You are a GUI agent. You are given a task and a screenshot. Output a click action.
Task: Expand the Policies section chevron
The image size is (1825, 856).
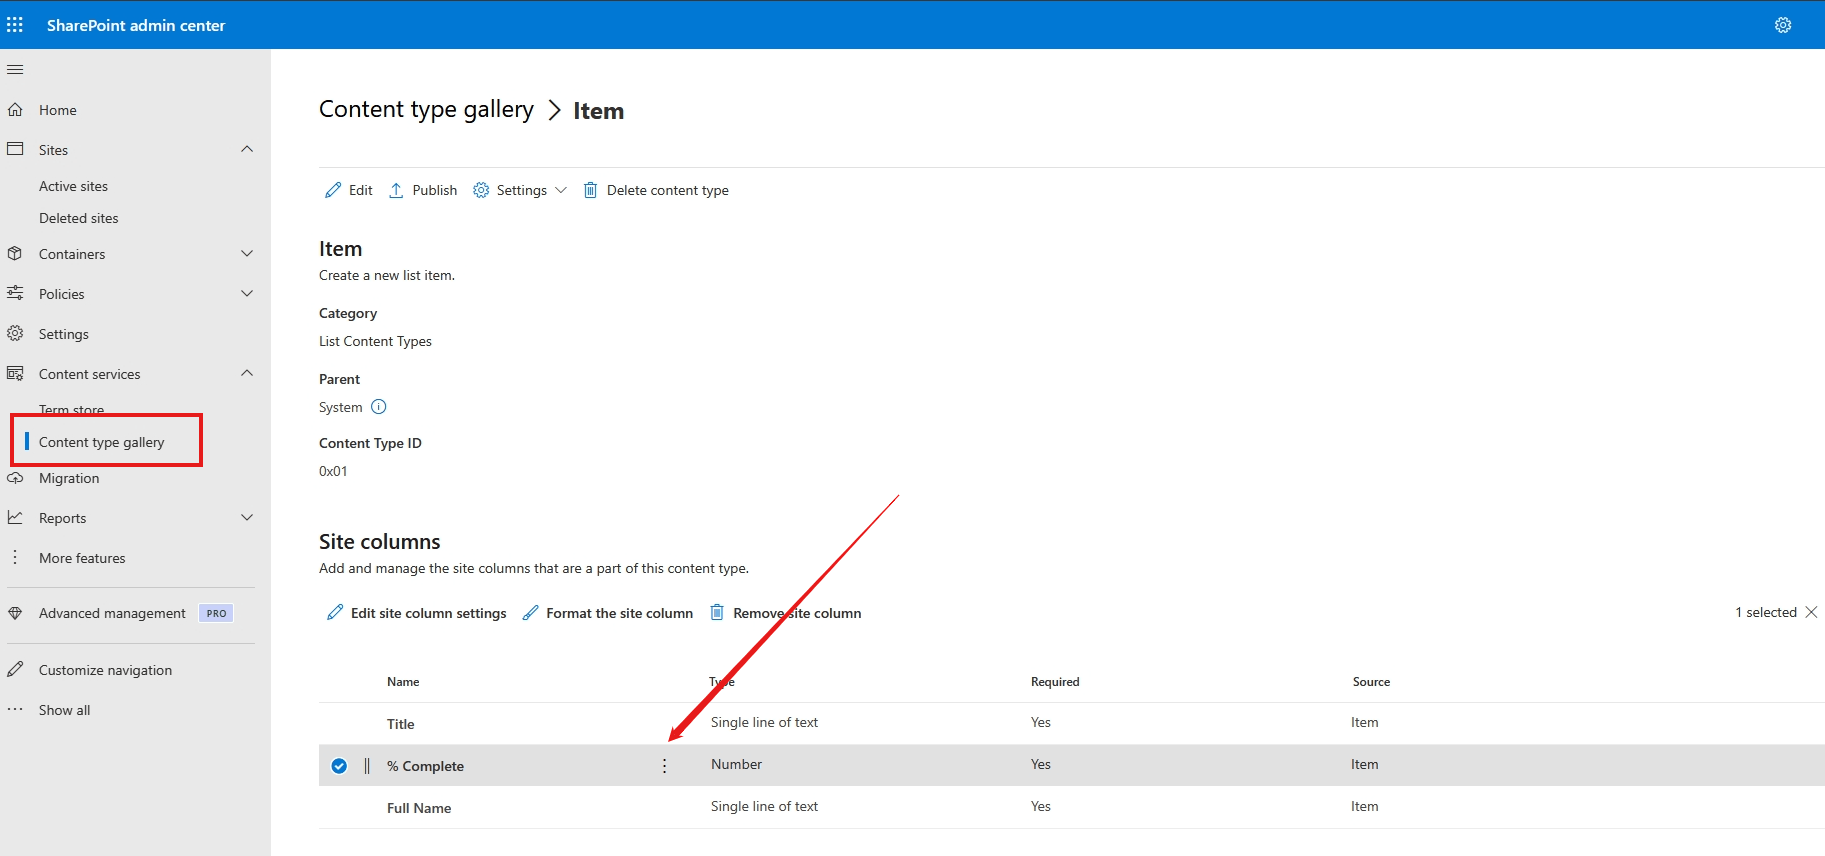click(247, 293)
